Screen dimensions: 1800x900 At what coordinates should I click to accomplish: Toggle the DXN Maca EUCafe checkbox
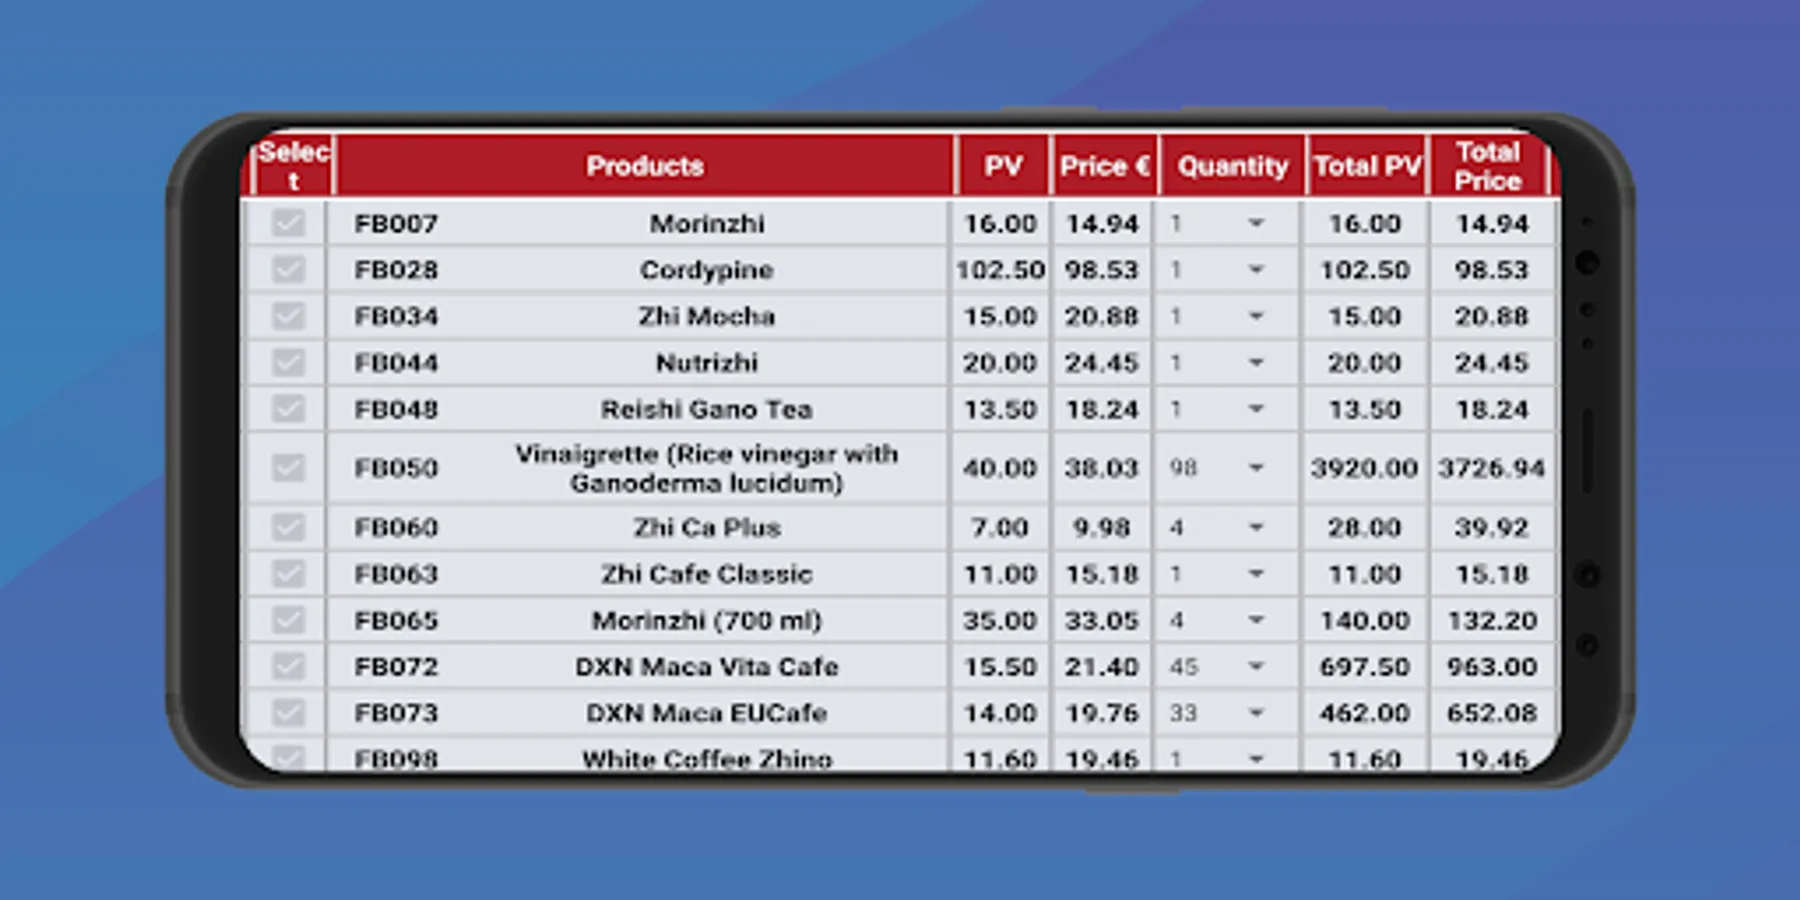point(288,713)
